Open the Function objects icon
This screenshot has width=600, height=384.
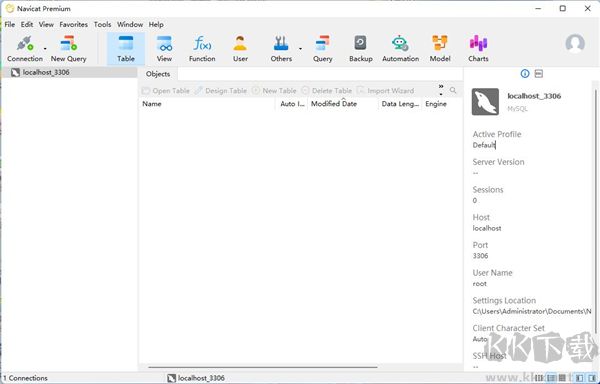[202, 49]
